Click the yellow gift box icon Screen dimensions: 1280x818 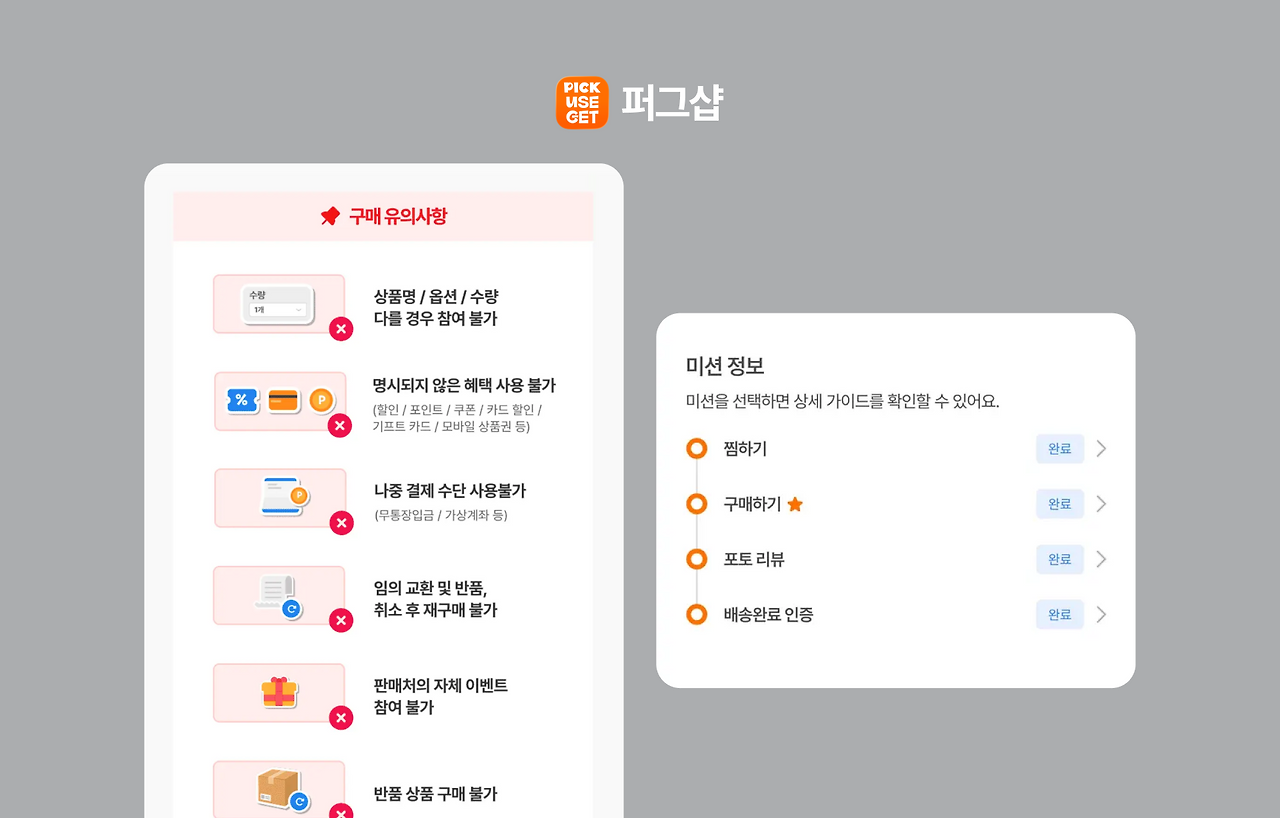[280, 692]
